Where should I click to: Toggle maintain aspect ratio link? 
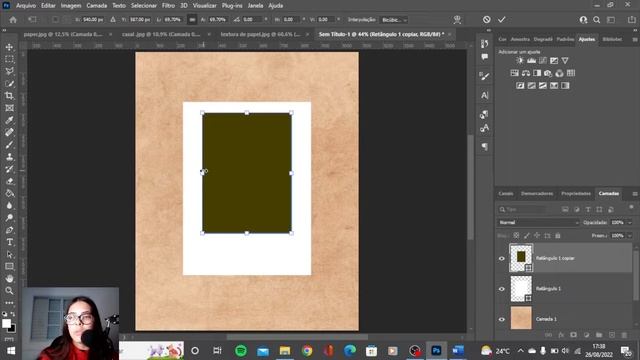point(192,20)
